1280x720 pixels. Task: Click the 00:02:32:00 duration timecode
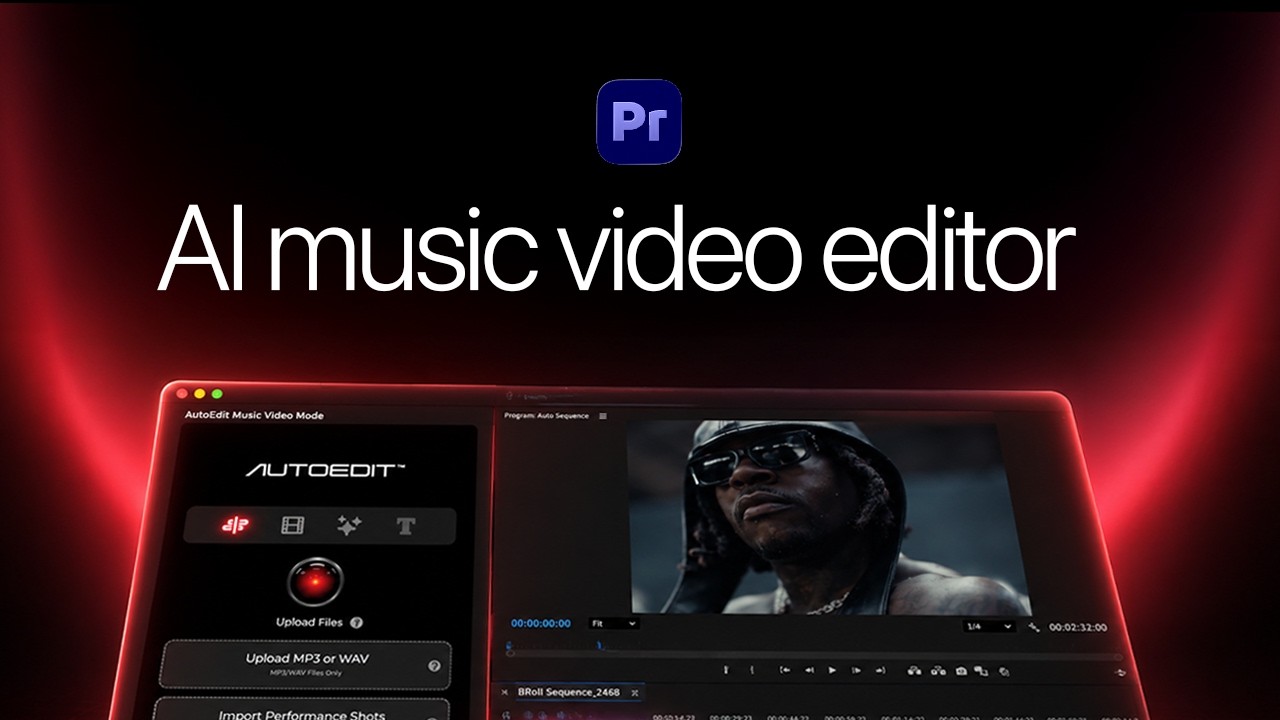(x=1078, y=628)
